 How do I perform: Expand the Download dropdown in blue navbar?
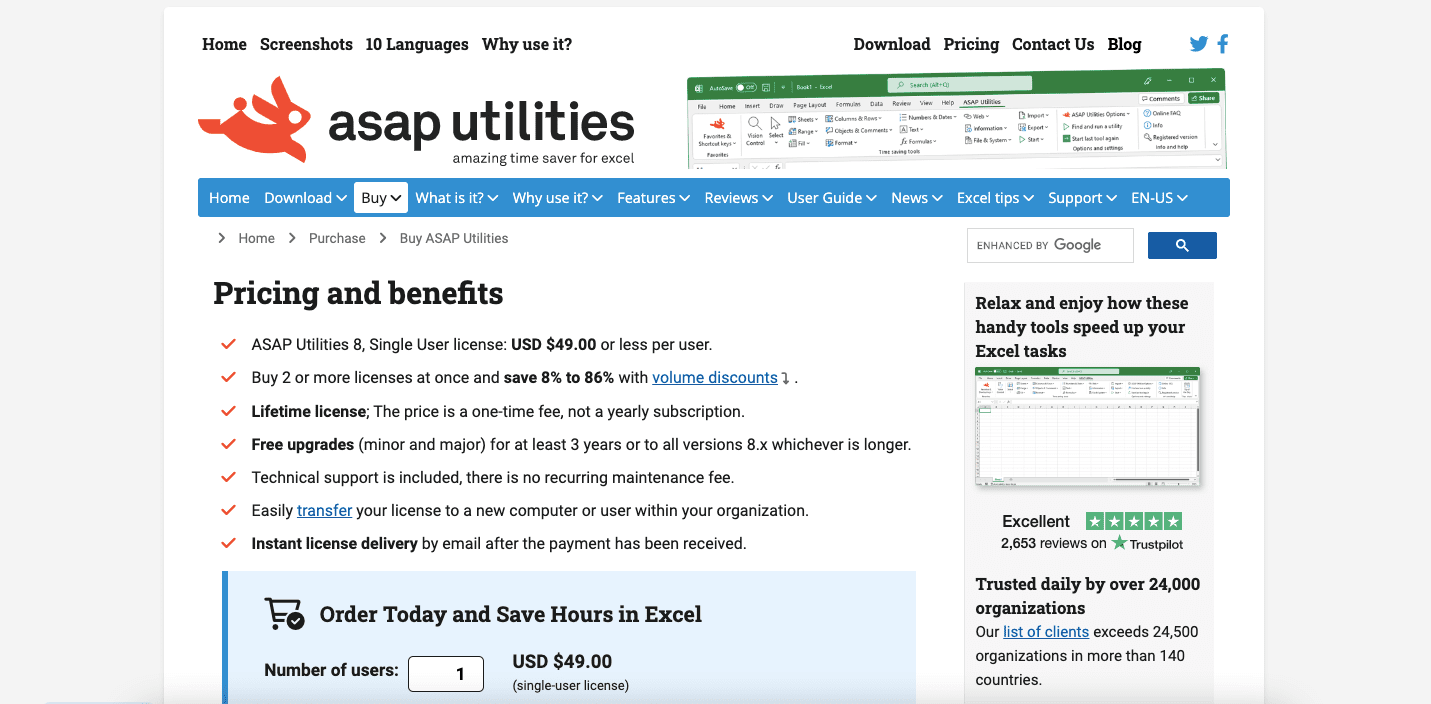[305, 198]
